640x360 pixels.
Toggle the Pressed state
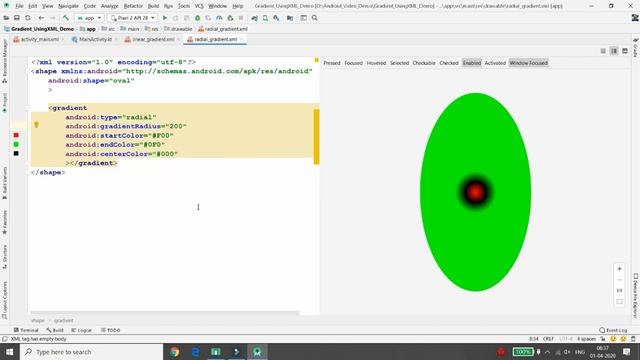pos(332,63)
